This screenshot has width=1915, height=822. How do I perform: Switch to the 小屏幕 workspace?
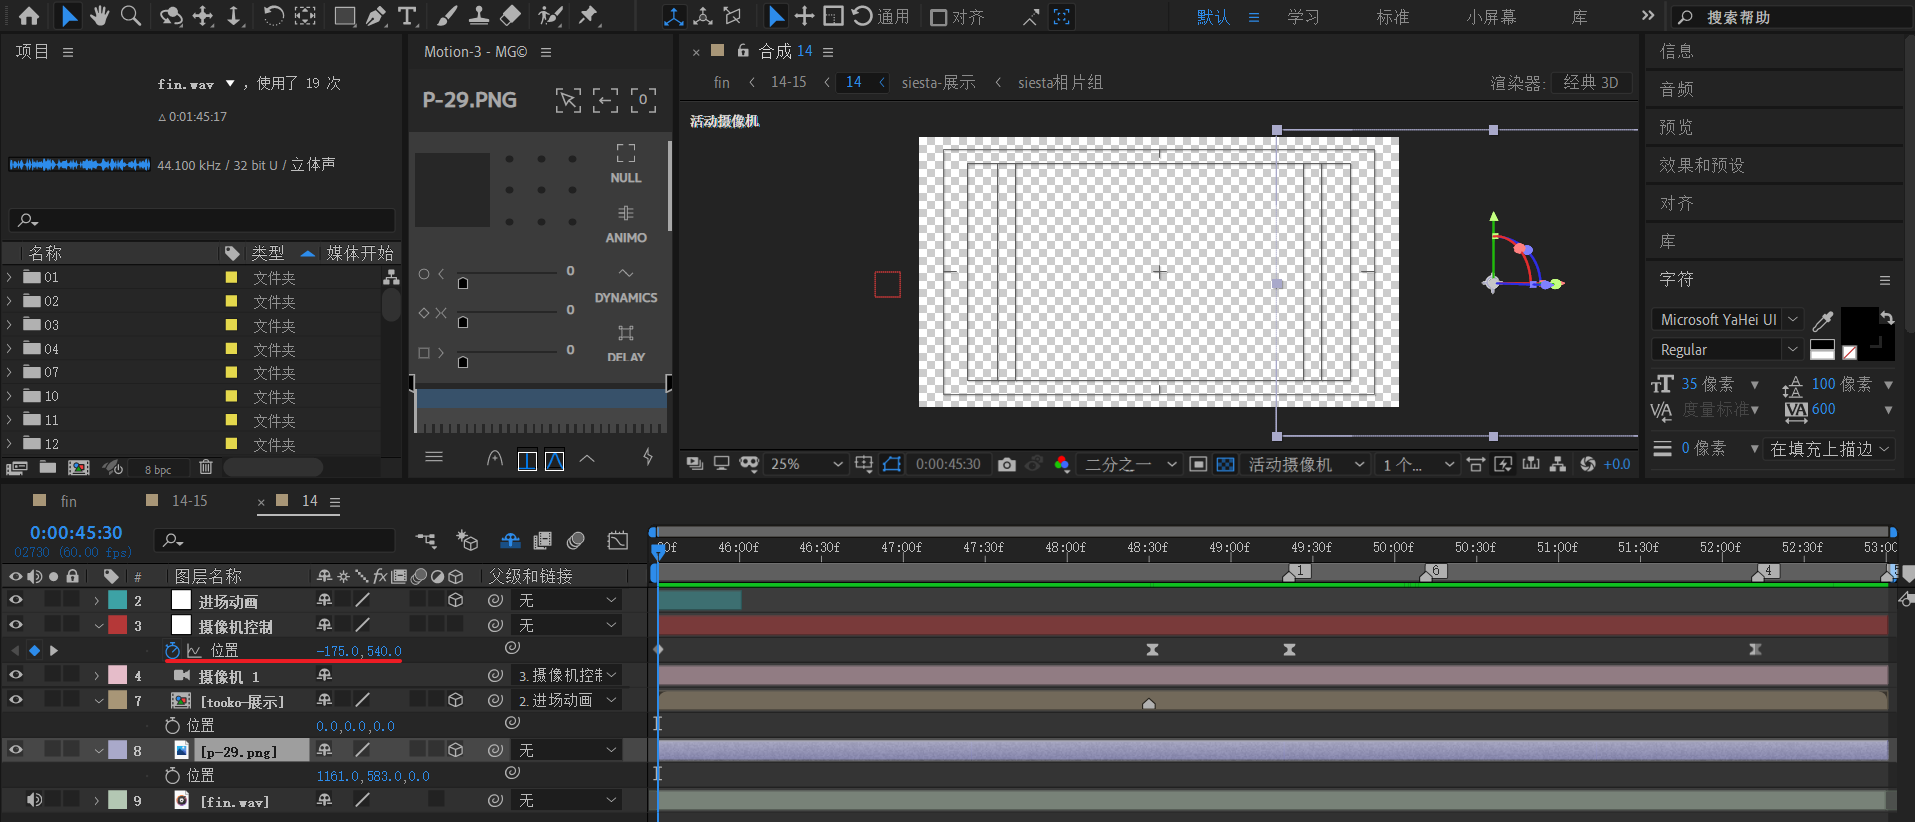[x=1491, y=17]
